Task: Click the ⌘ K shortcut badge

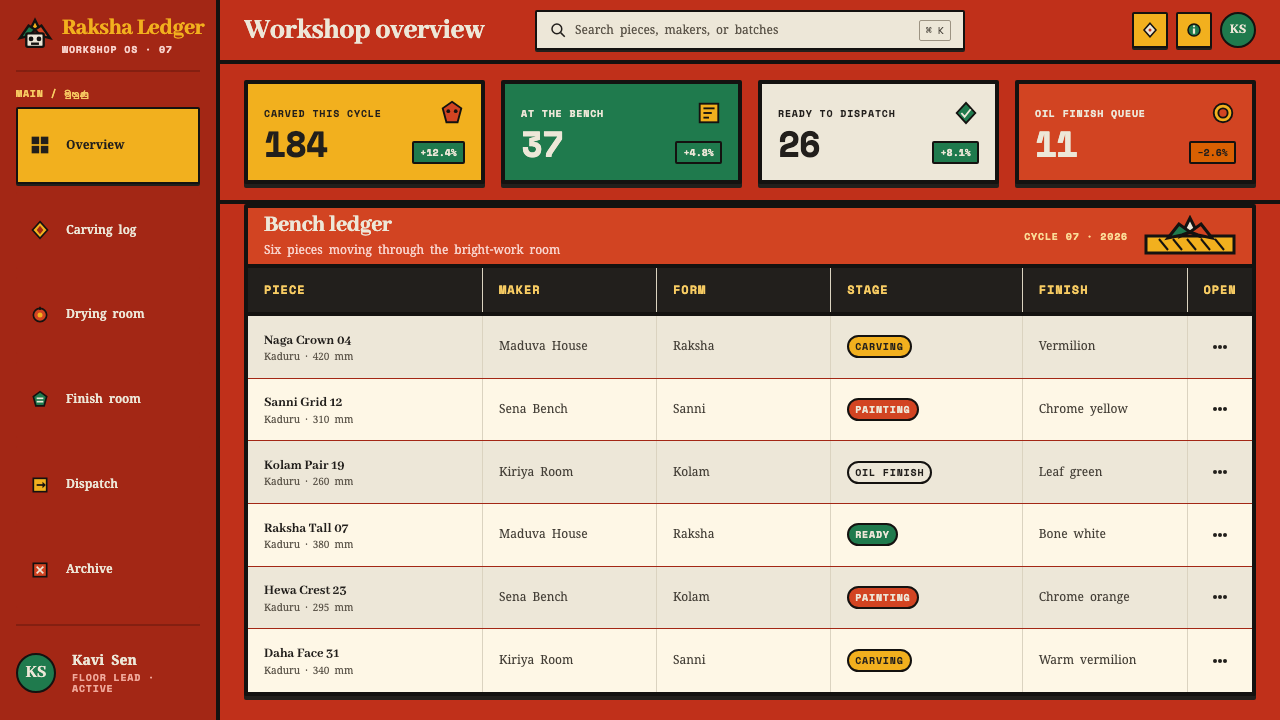Action: click(935, 30)
